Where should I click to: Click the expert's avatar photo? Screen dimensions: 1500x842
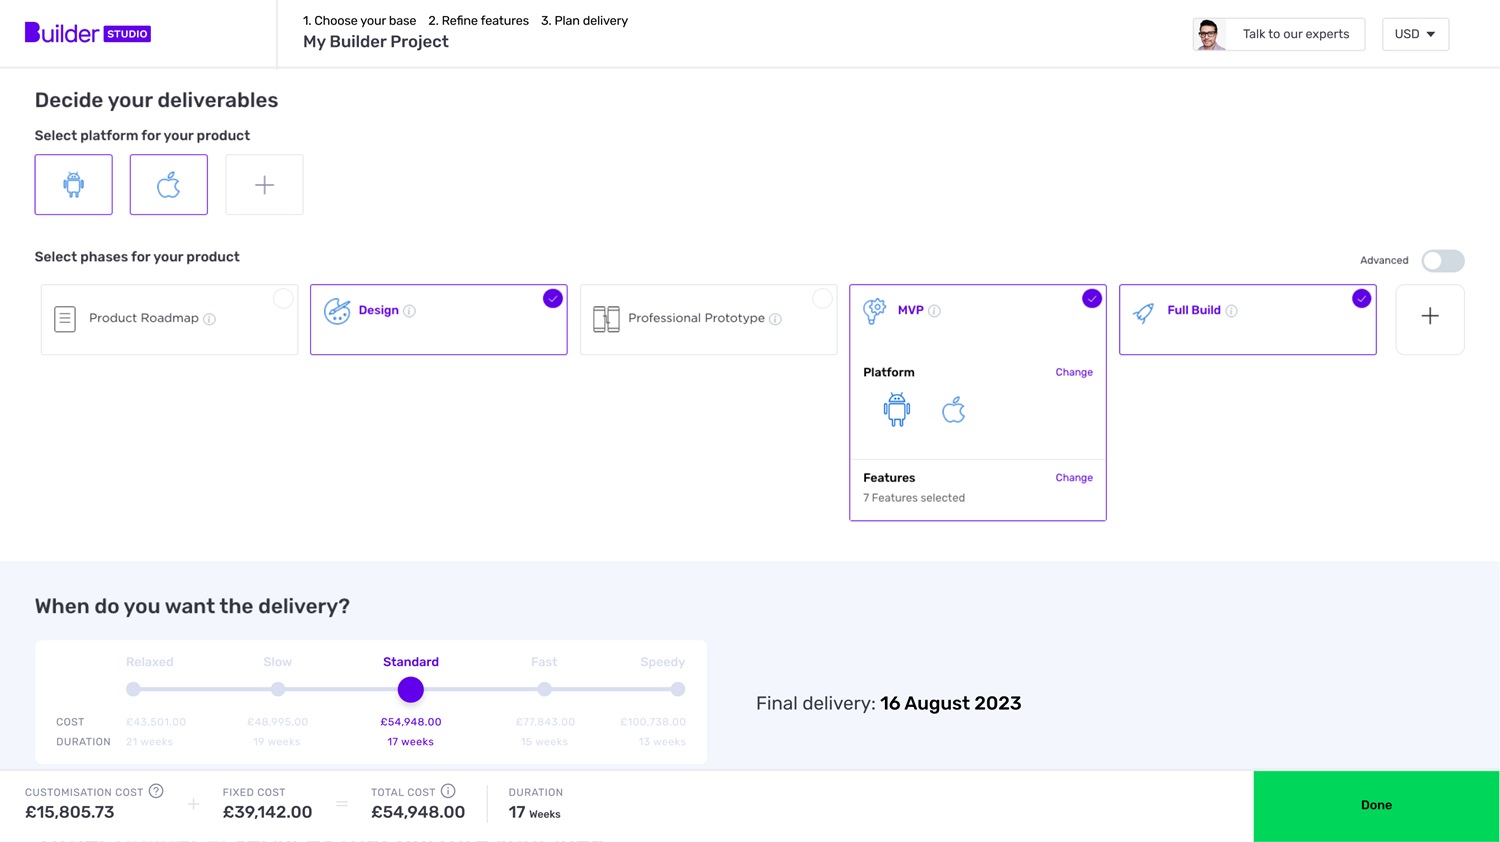tap(1209, 34)
